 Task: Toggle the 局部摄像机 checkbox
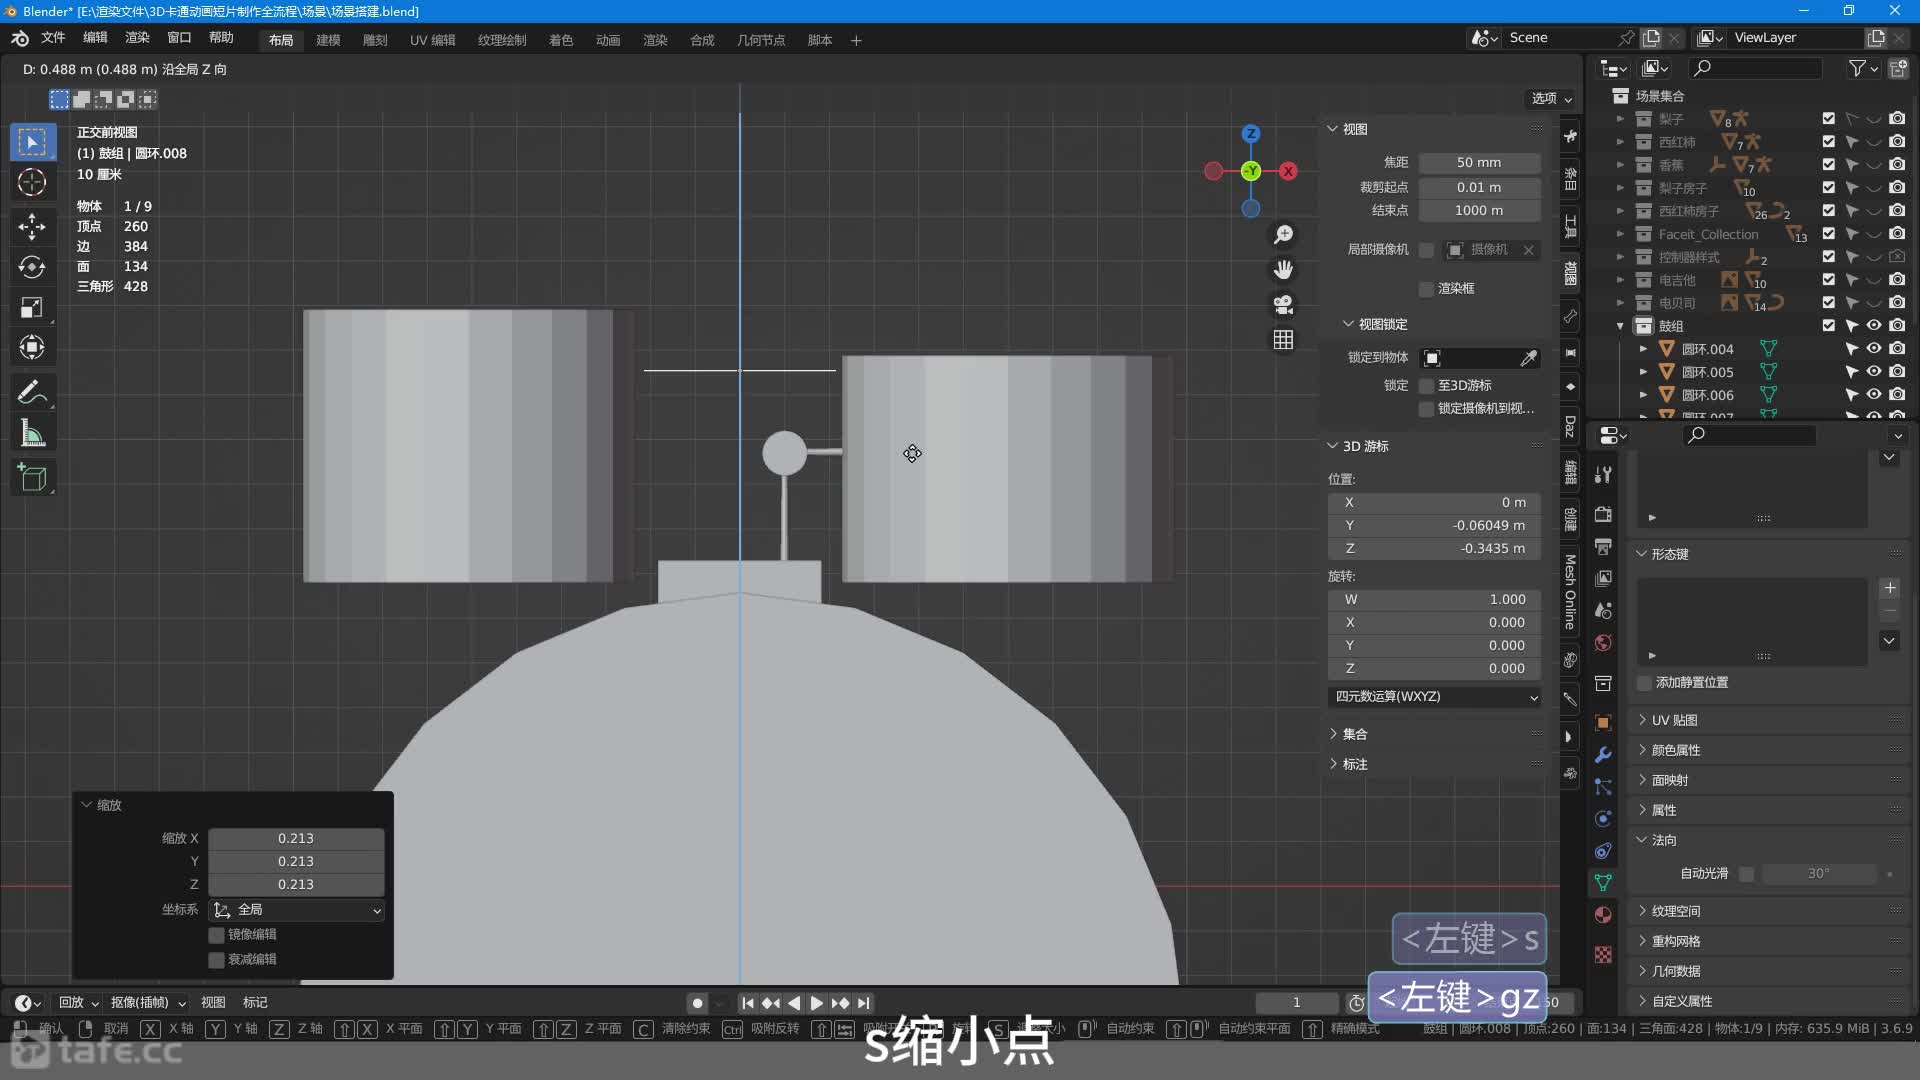pyautogui.click(x=1427, y=250)
